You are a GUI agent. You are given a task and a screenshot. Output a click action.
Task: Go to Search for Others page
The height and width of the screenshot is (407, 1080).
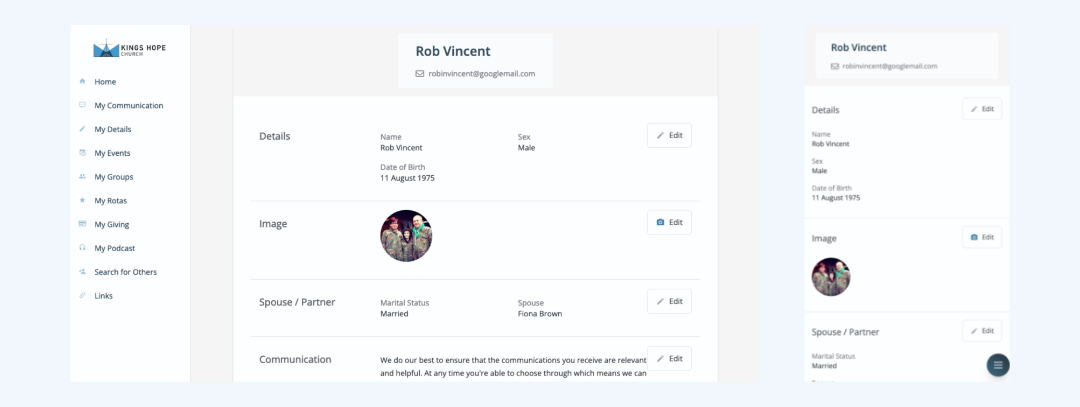[125, 272]
